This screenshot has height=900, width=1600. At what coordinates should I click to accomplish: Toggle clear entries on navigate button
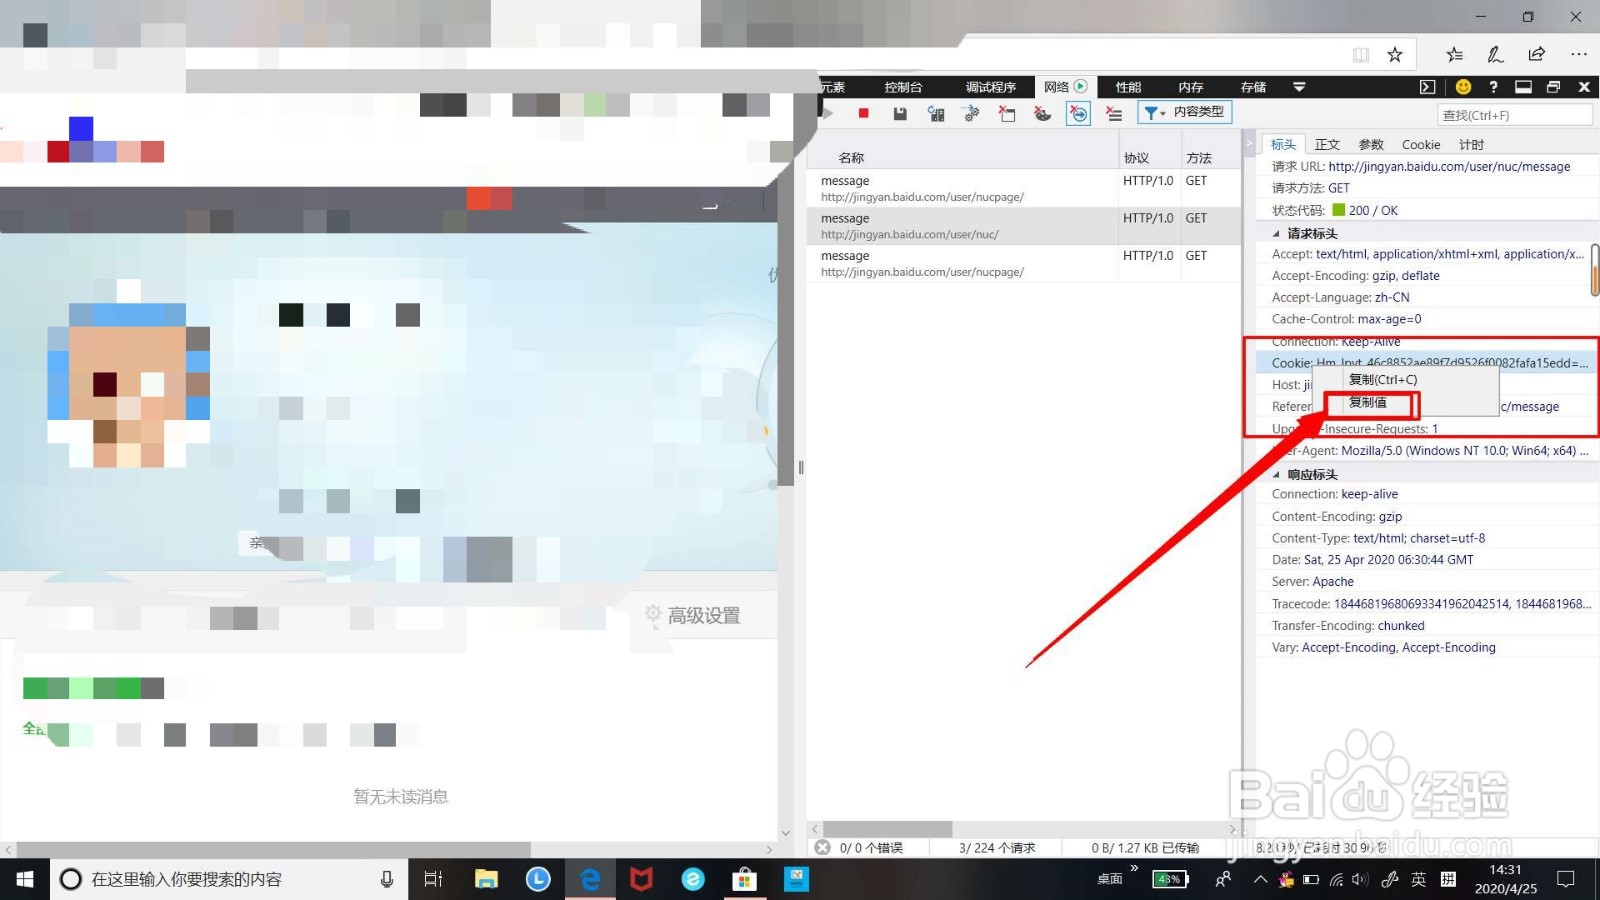click(x=1078, y=114)
